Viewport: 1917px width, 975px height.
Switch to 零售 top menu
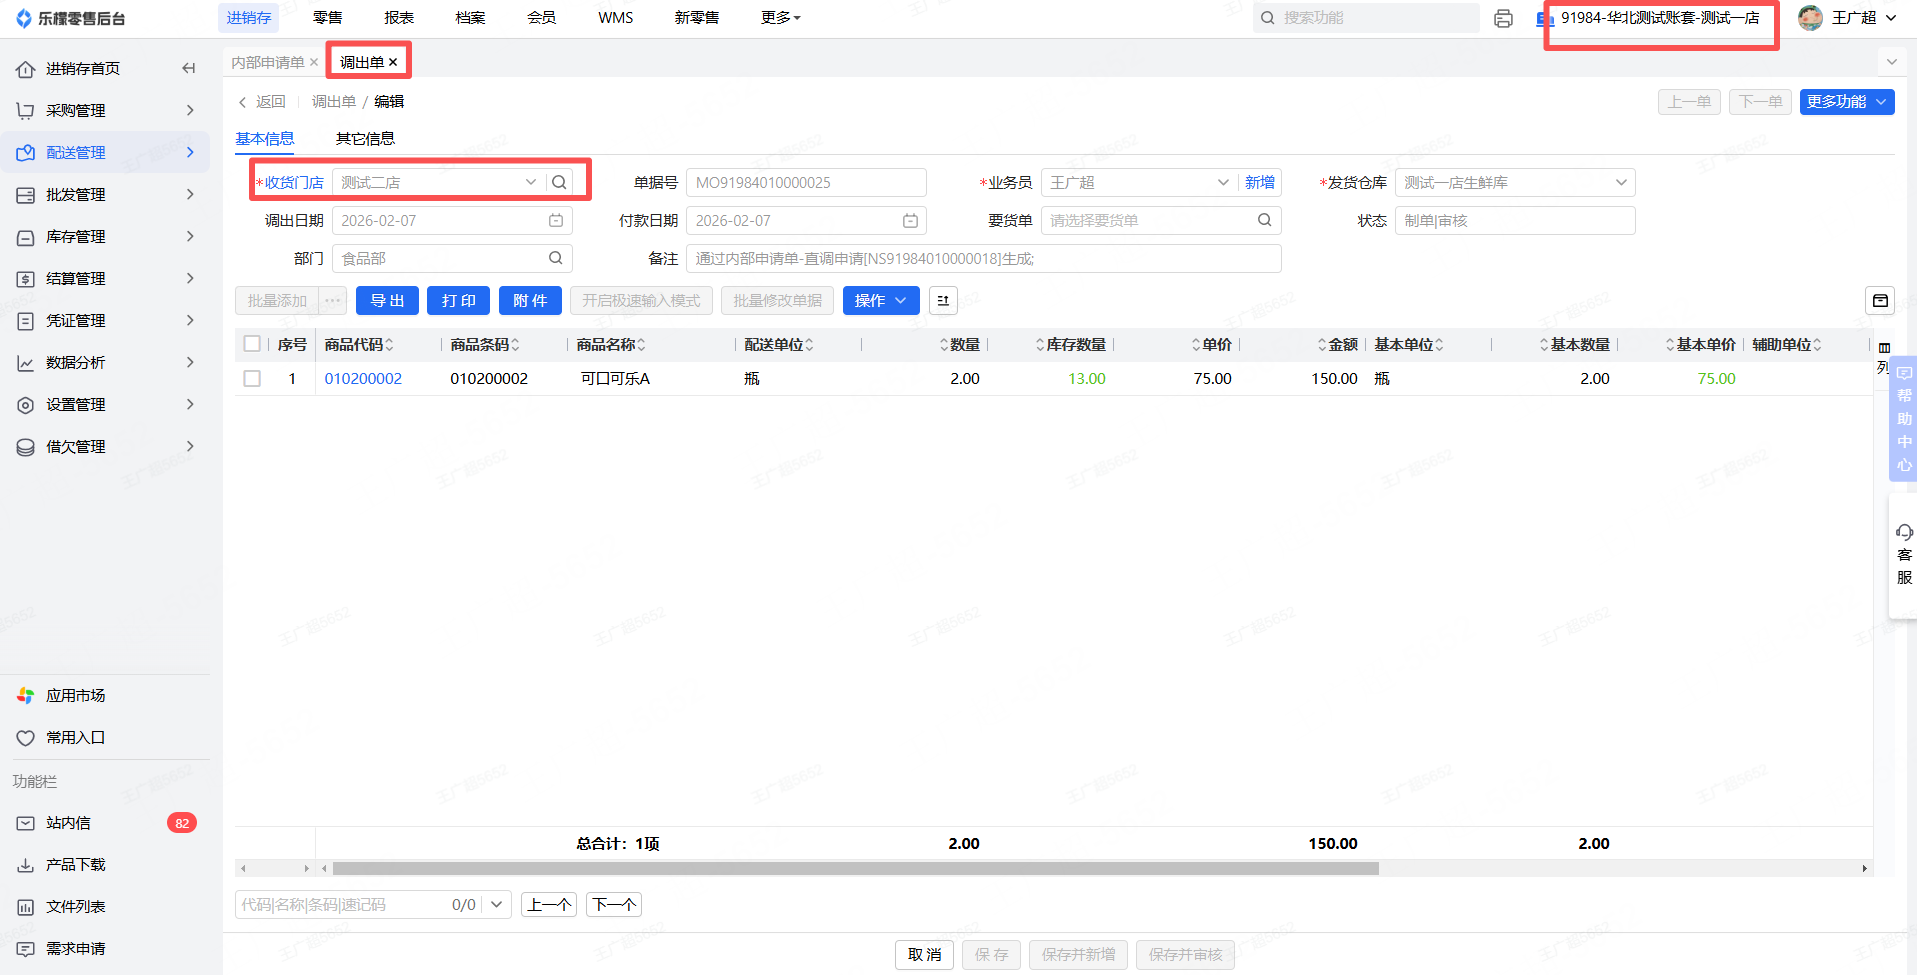click(328, 18)
